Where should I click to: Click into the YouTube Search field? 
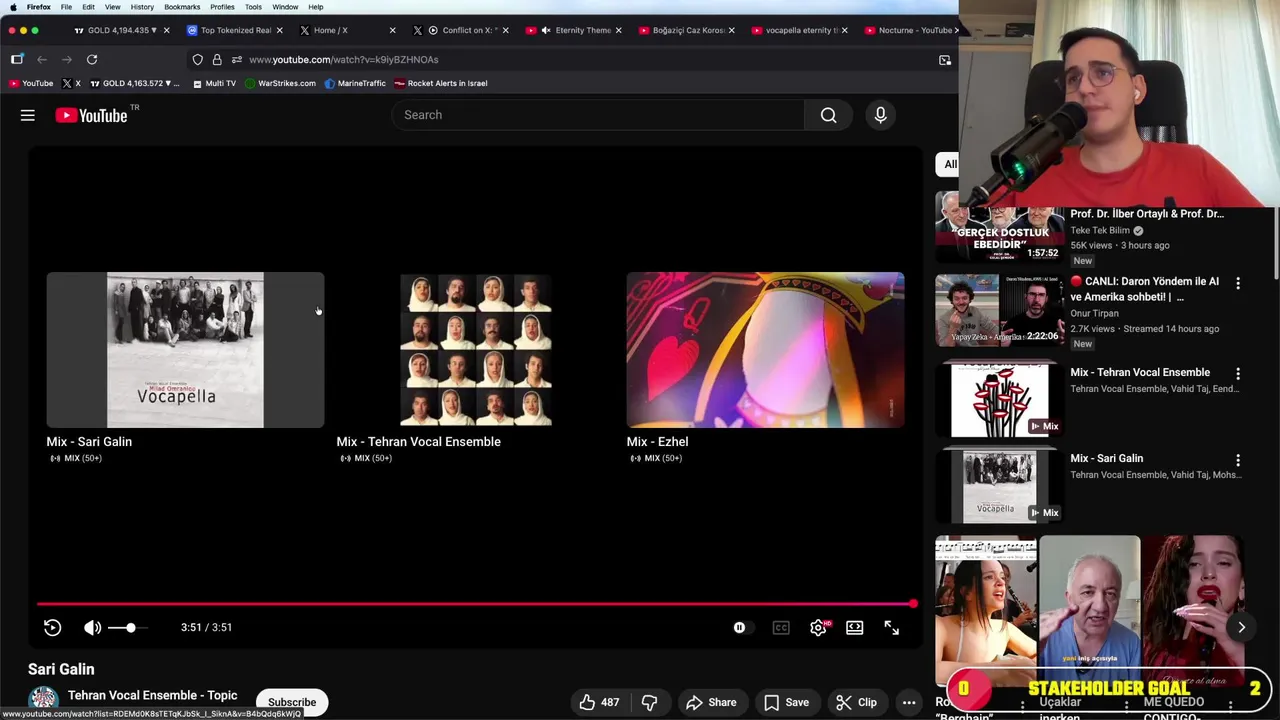click(597, 115)
